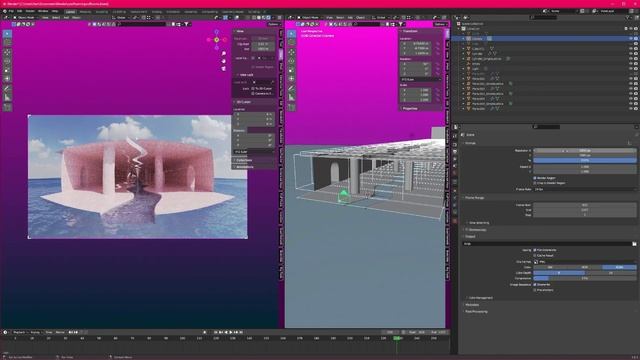Open the Frame Rate dropdown
Screen dimensions: 640x360
[584, 189]
